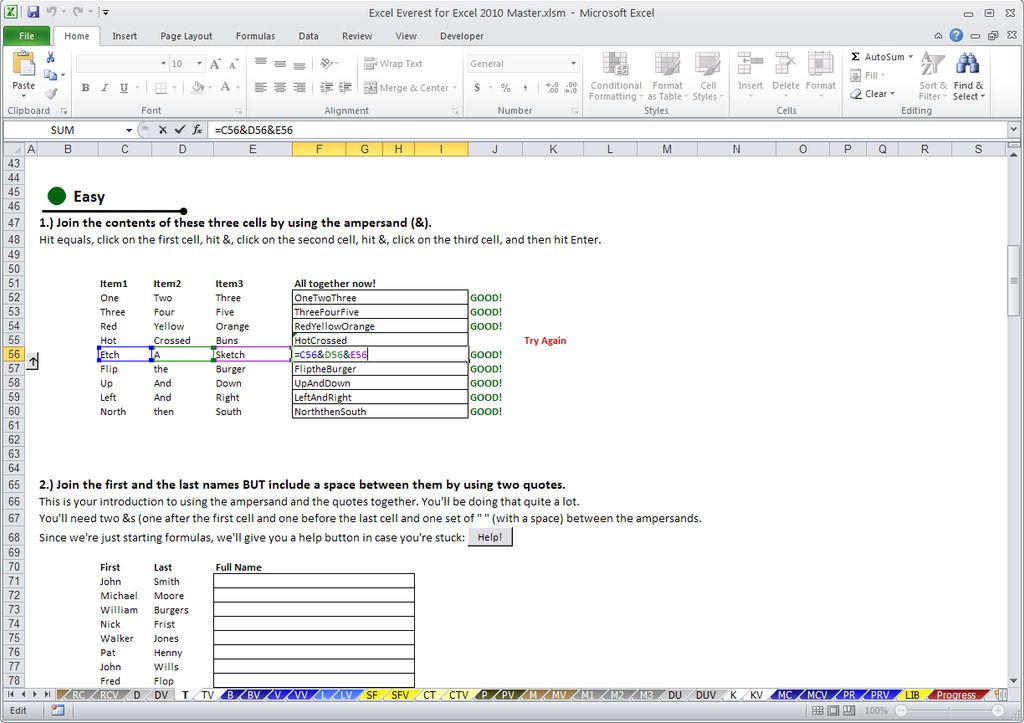Toggle Wrap Text option
Screen dimensions: 1024x723
tap(393, 63)
